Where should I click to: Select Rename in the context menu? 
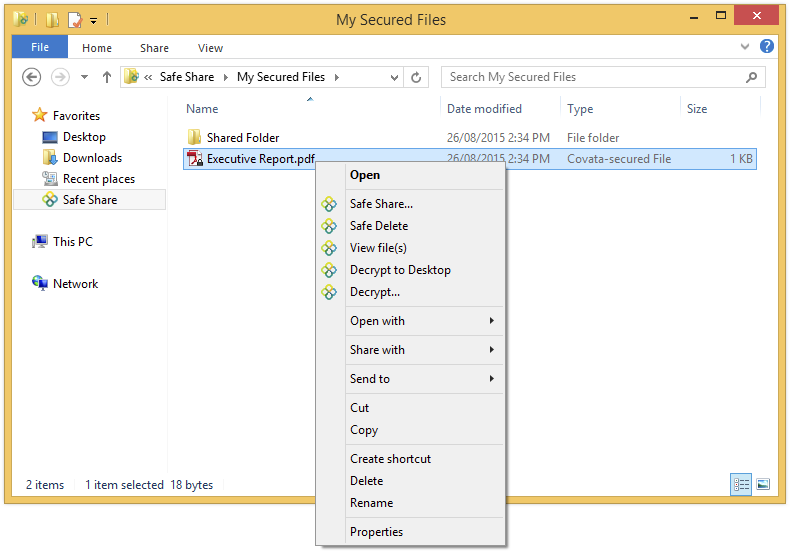click(371, 503)
